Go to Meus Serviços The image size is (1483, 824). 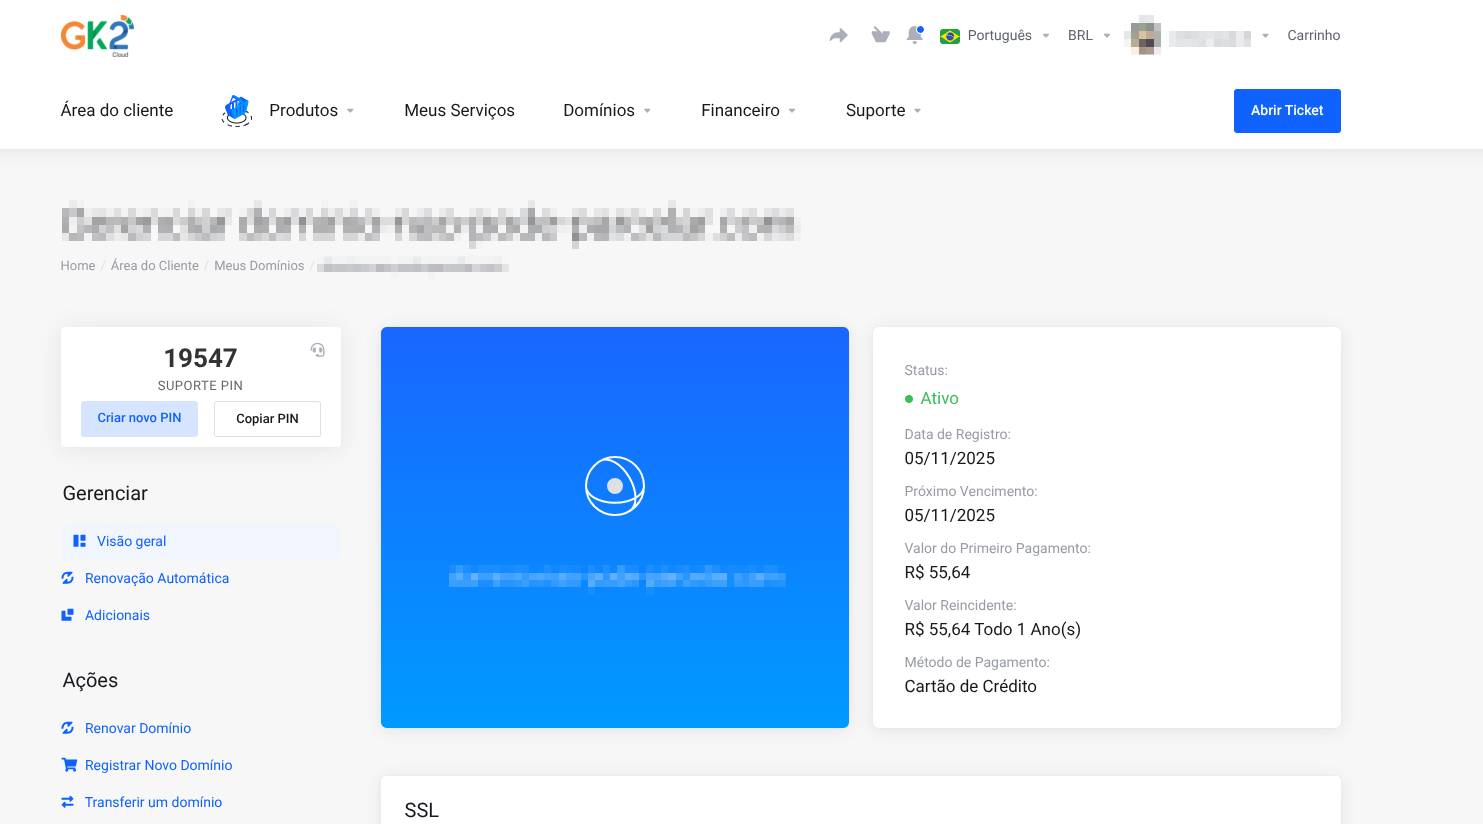pos(459,110)
